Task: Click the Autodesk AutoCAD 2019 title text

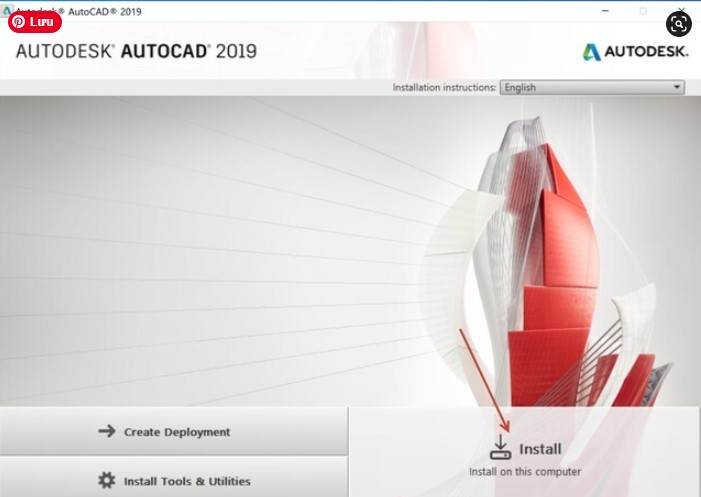Action: [x=136, y=51]
